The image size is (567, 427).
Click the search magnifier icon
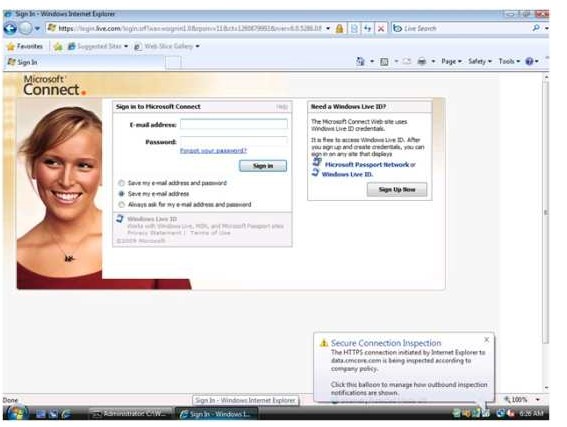pyautogui.click(x=536, y=28)
